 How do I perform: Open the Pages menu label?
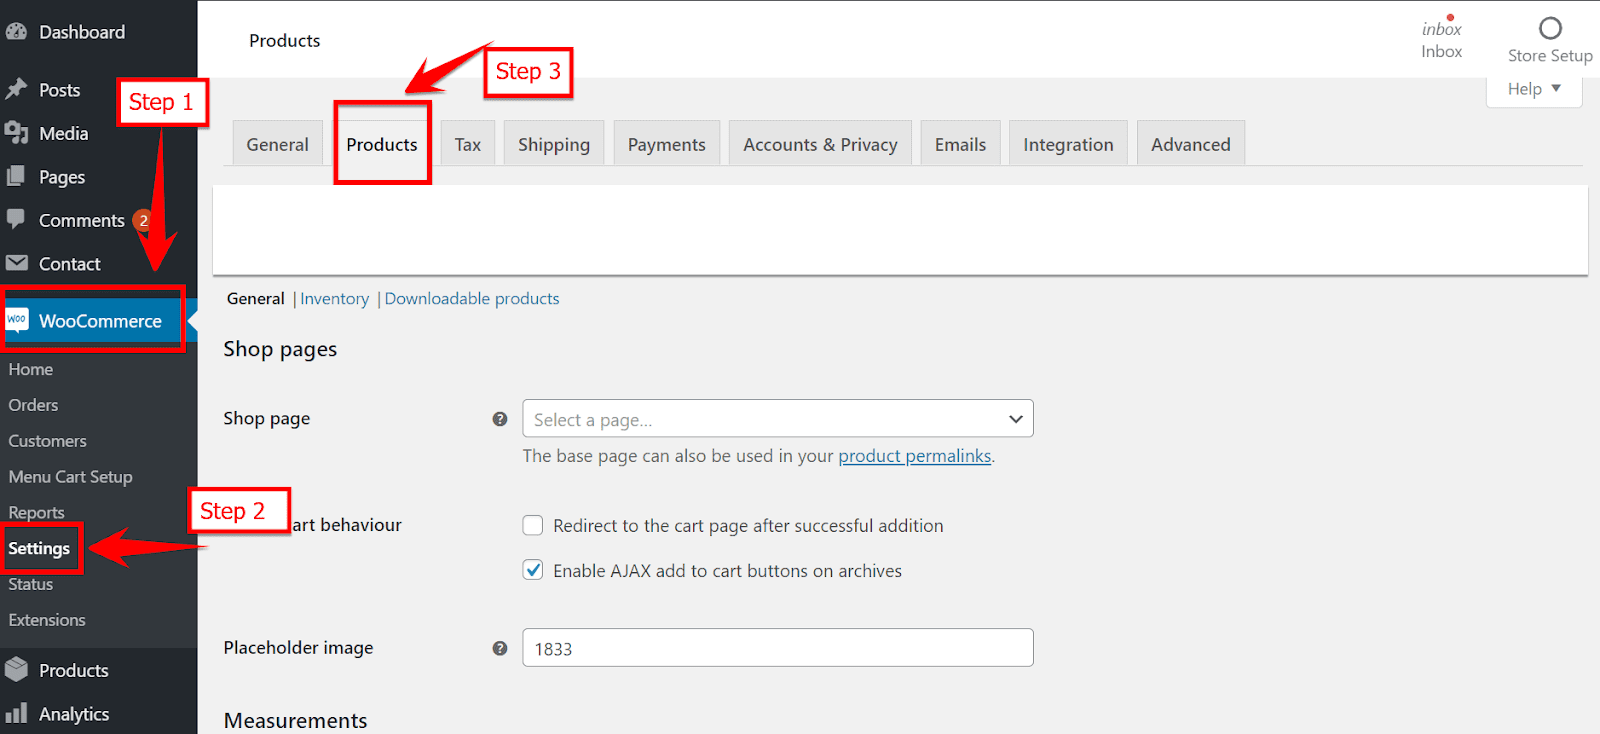pyautogui.click(x=61, y=177)
